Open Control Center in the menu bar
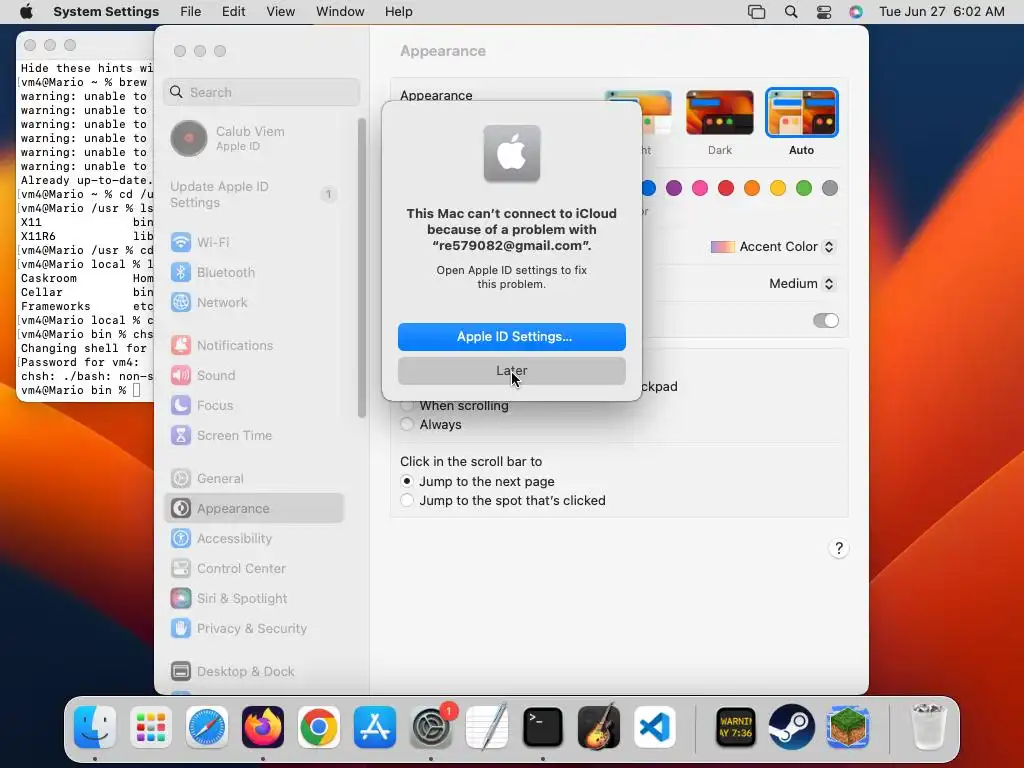 824,12
